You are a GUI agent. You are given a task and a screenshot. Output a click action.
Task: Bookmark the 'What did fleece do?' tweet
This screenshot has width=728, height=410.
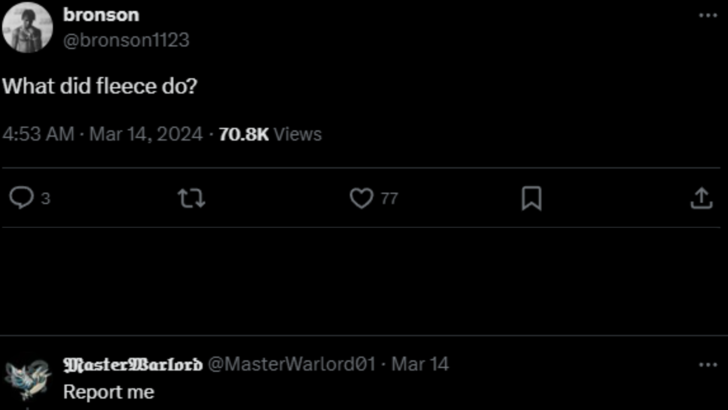coord(532,199)
